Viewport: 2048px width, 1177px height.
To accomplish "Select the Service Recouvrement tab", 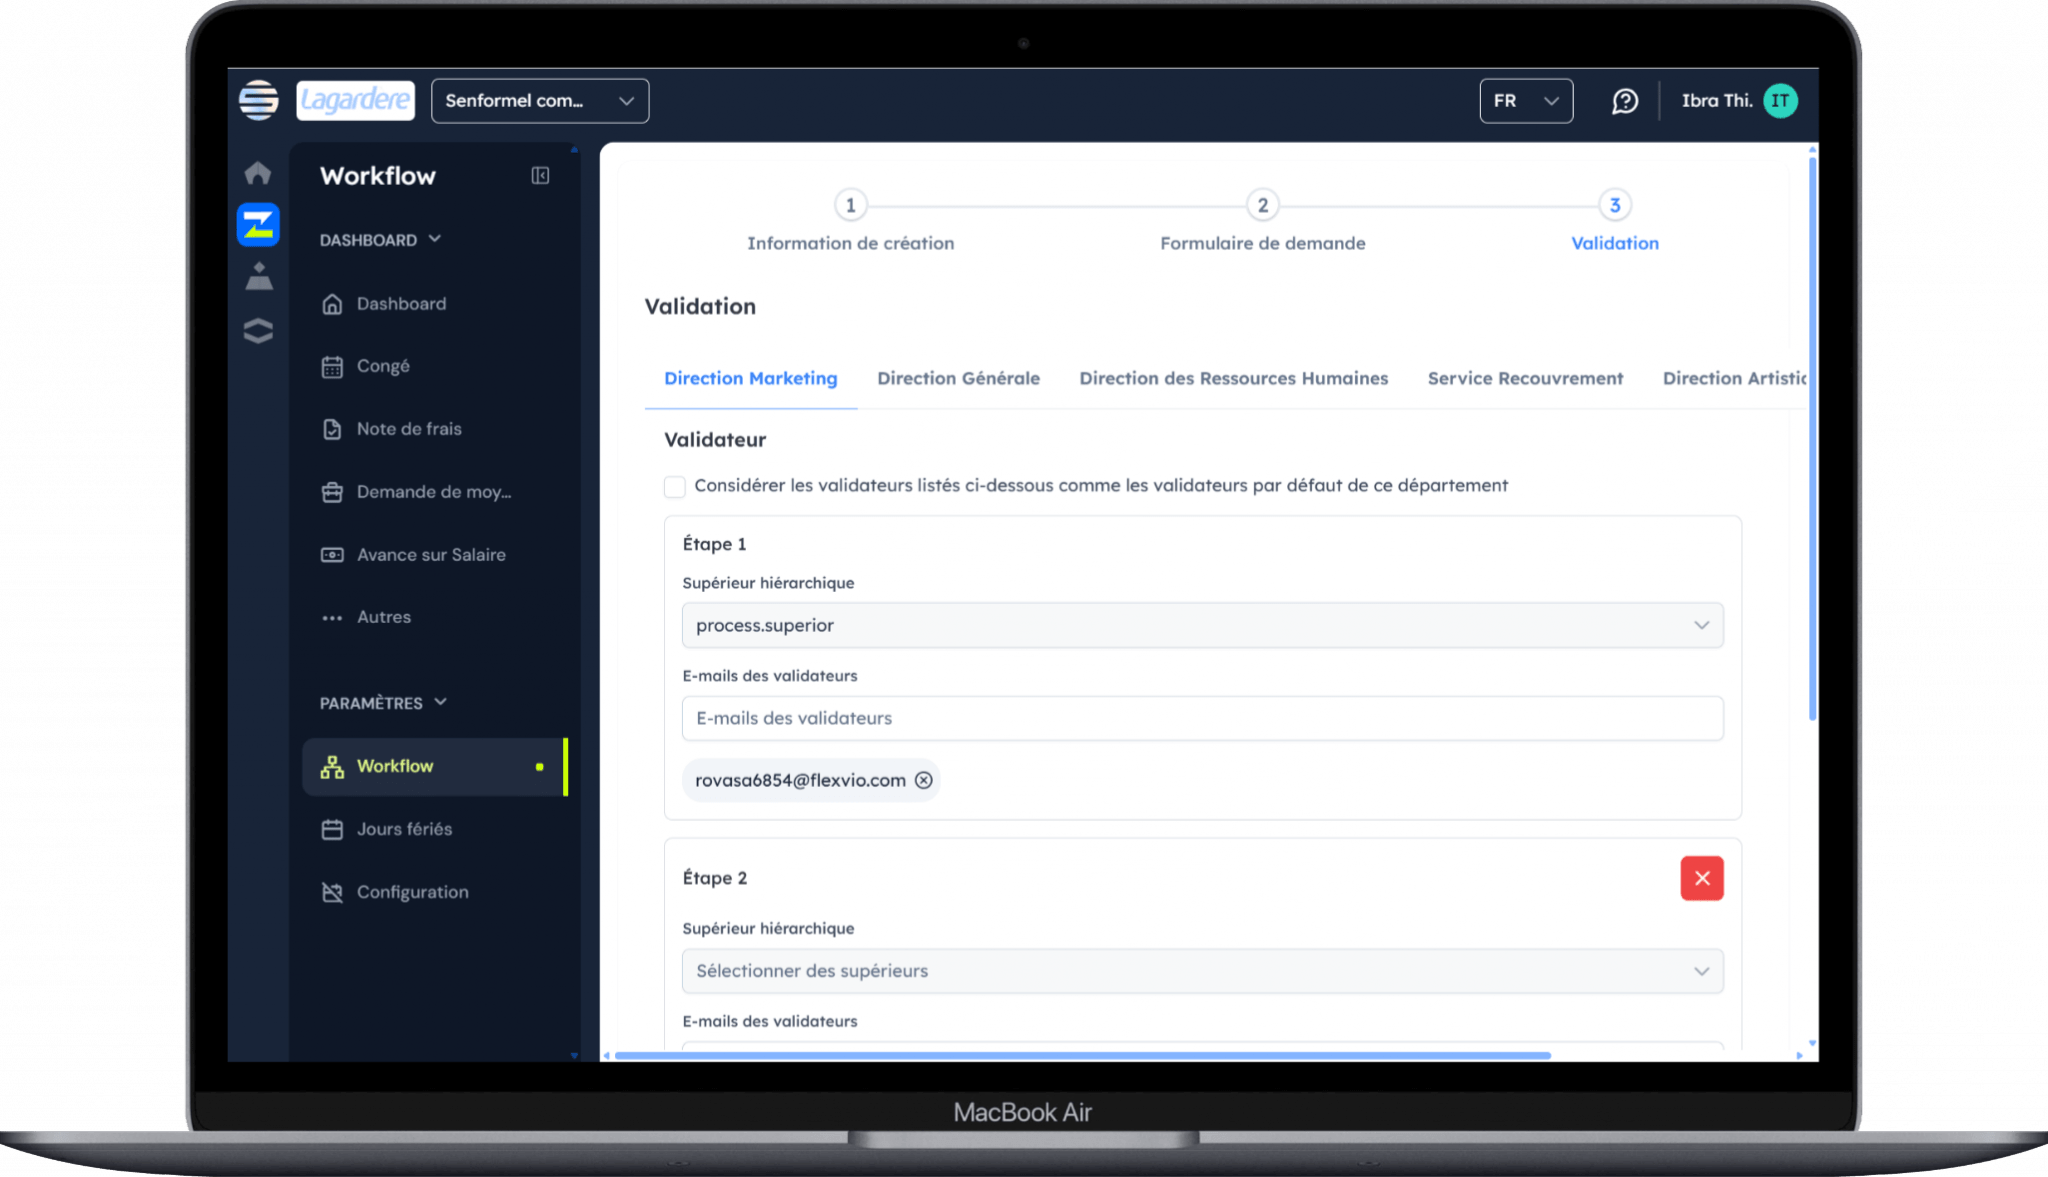I will 1525,378.
